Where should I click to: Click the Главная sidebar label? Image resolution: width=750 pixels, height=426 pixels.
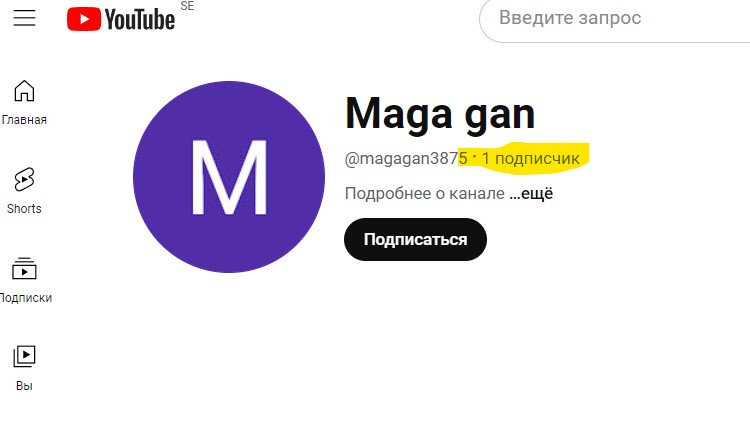point(24,120)
